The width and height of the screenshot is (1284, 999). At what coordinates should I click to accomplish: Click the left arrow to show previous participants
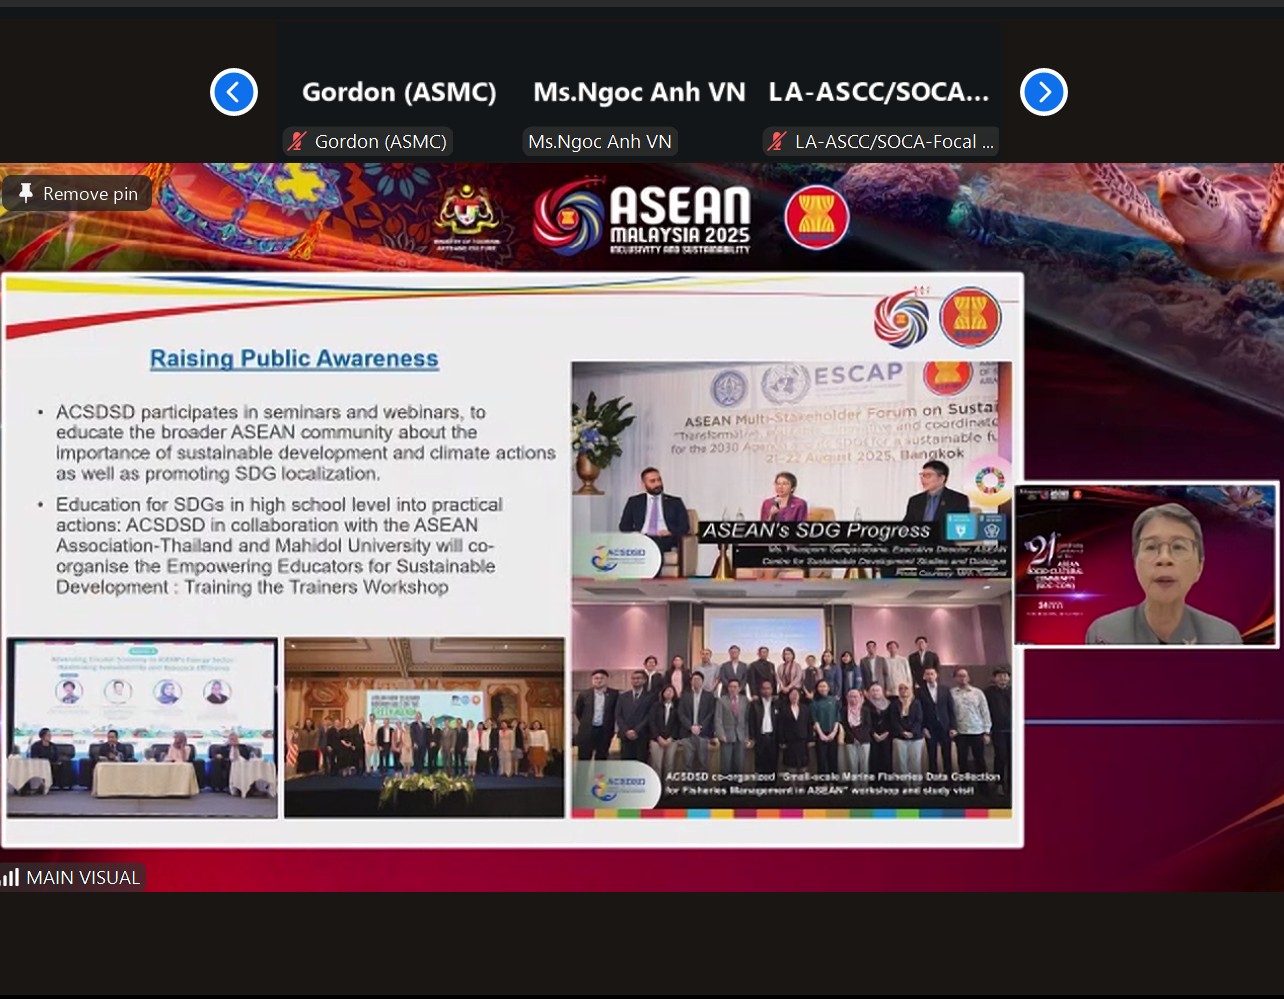(x=234, y=92)
